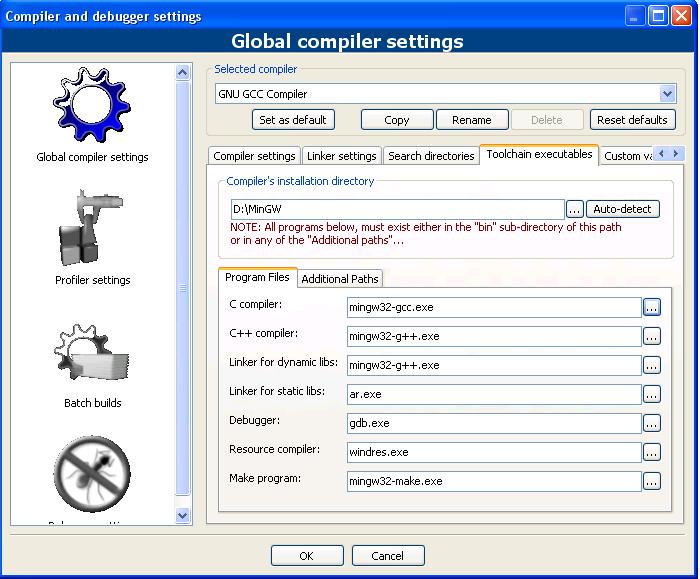Click the Reset defaults button

coord(632,120)
